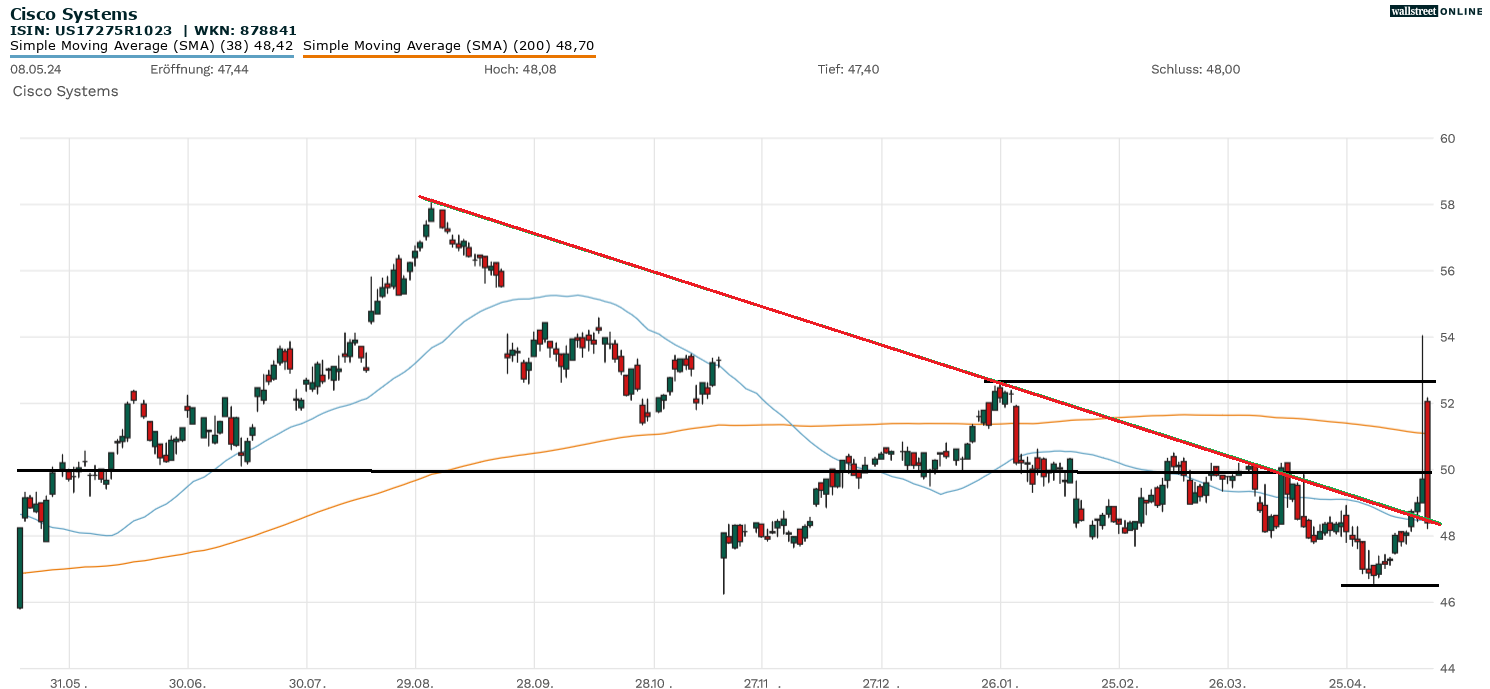
Task: Click the Cisco Systems label above the chart area
Action: click(65, 91)
